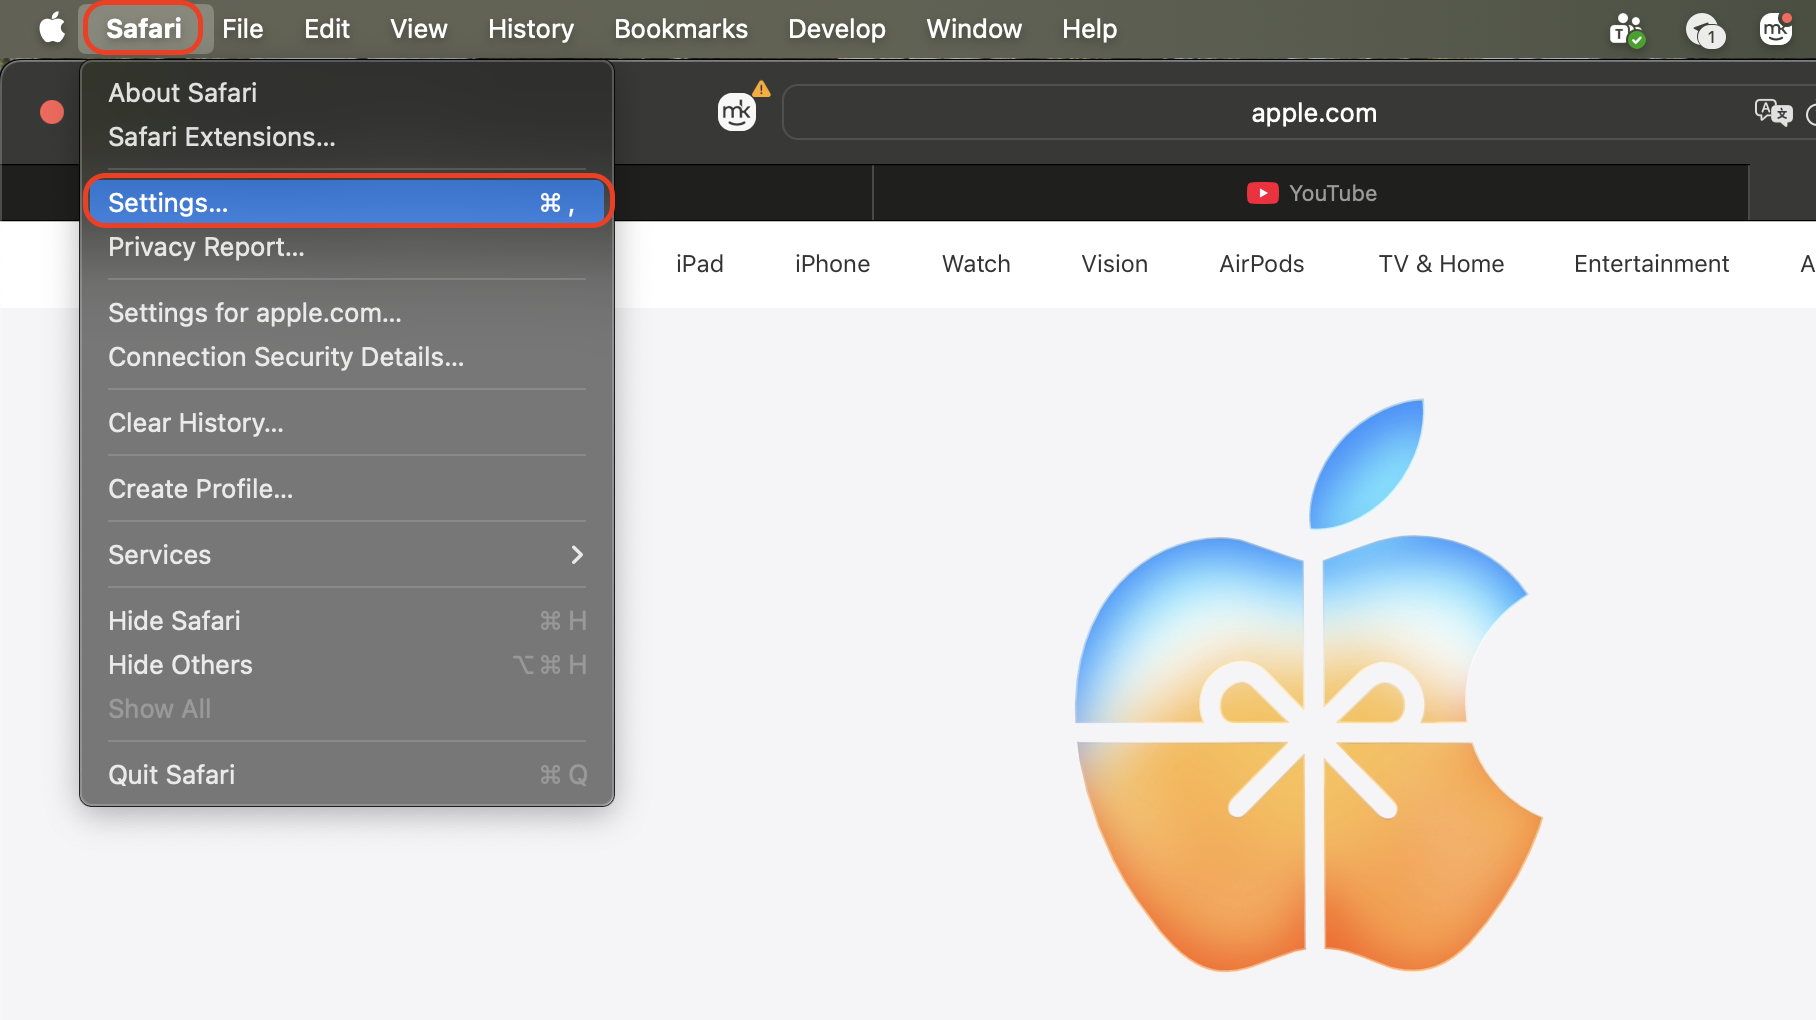Toggle Hide Others in the Safari menu
Image resolution: width=1816 pixels, height=1020 pixels.
coord(180,664)
